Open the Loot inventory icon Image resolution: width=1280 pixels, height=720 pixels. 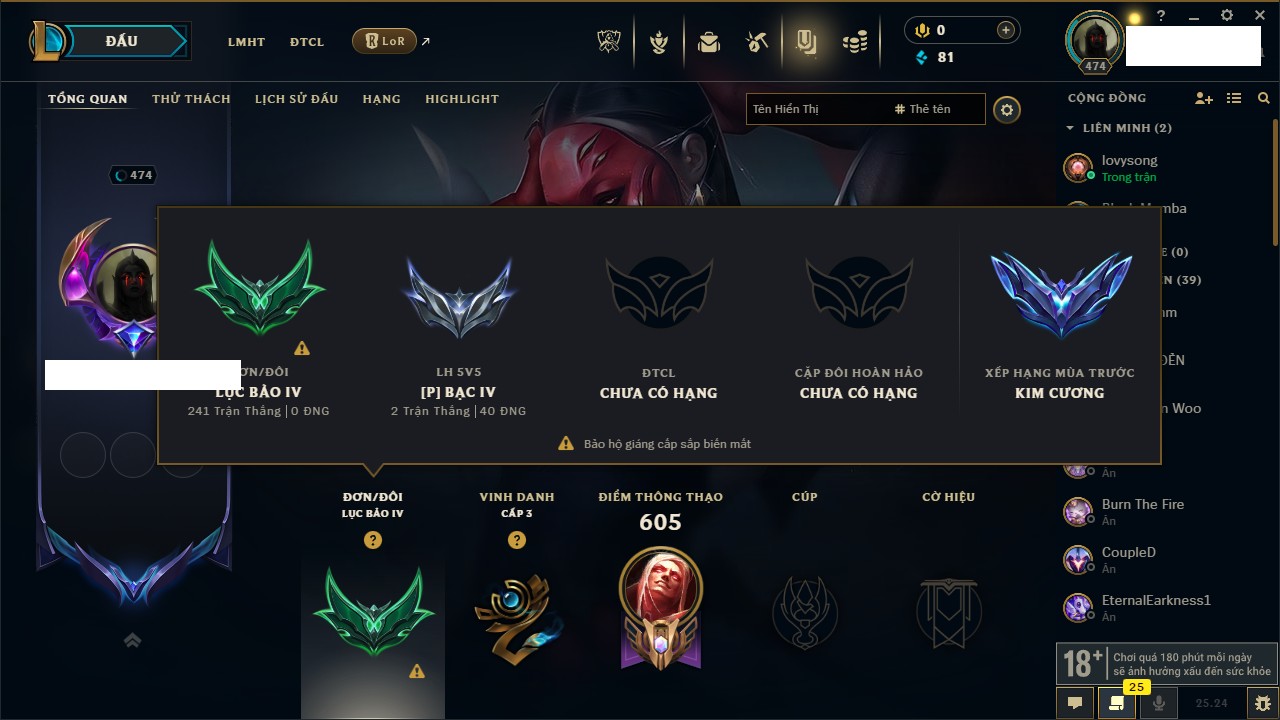click(x=806, y=42)
